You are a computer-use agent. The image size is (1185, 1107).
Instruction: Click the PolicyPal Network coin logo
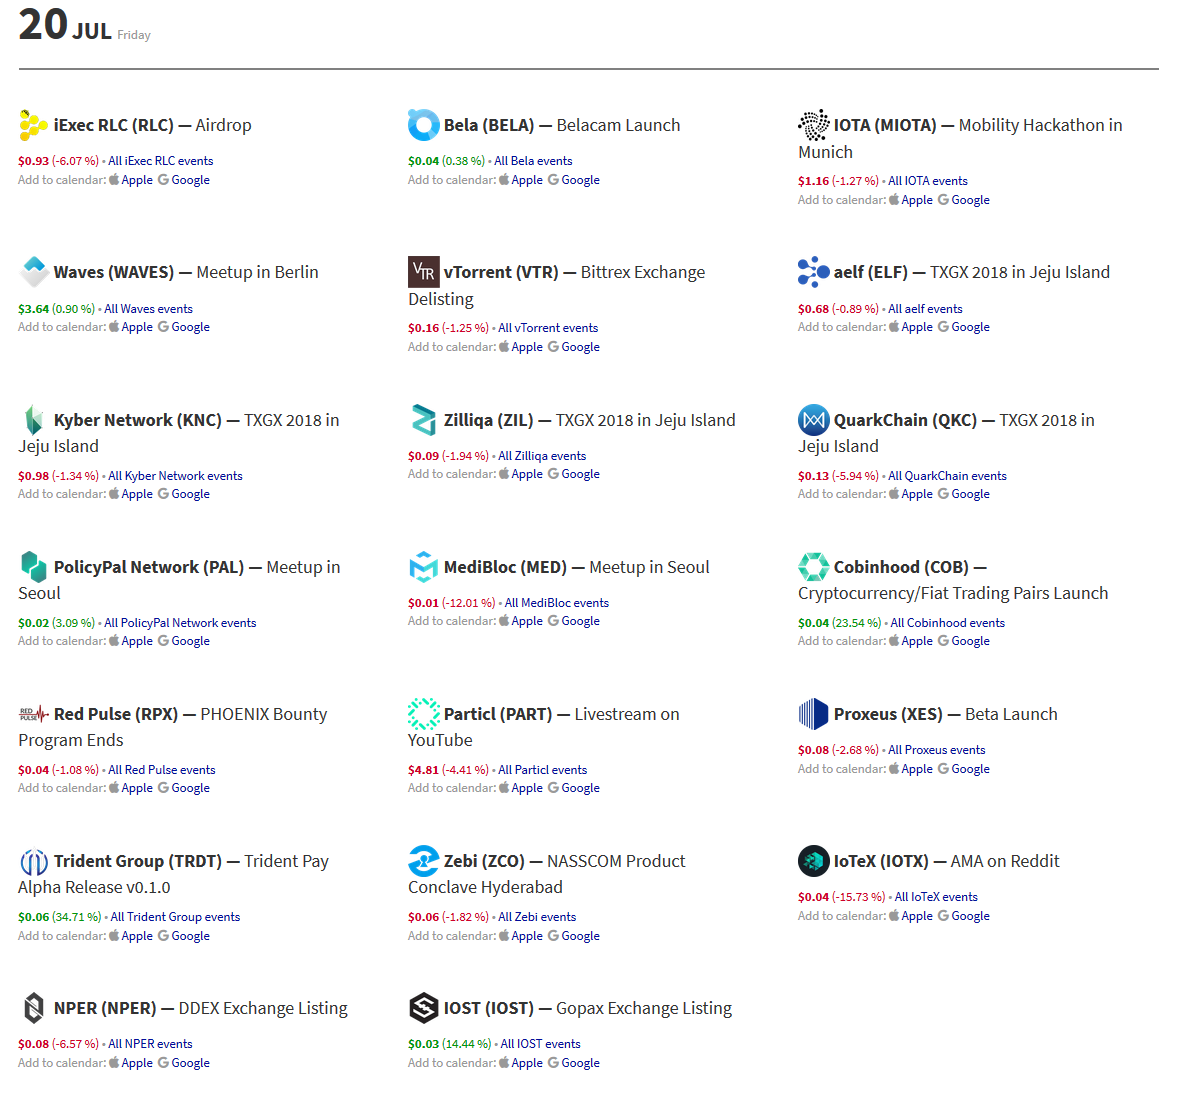tap(33, 567)
